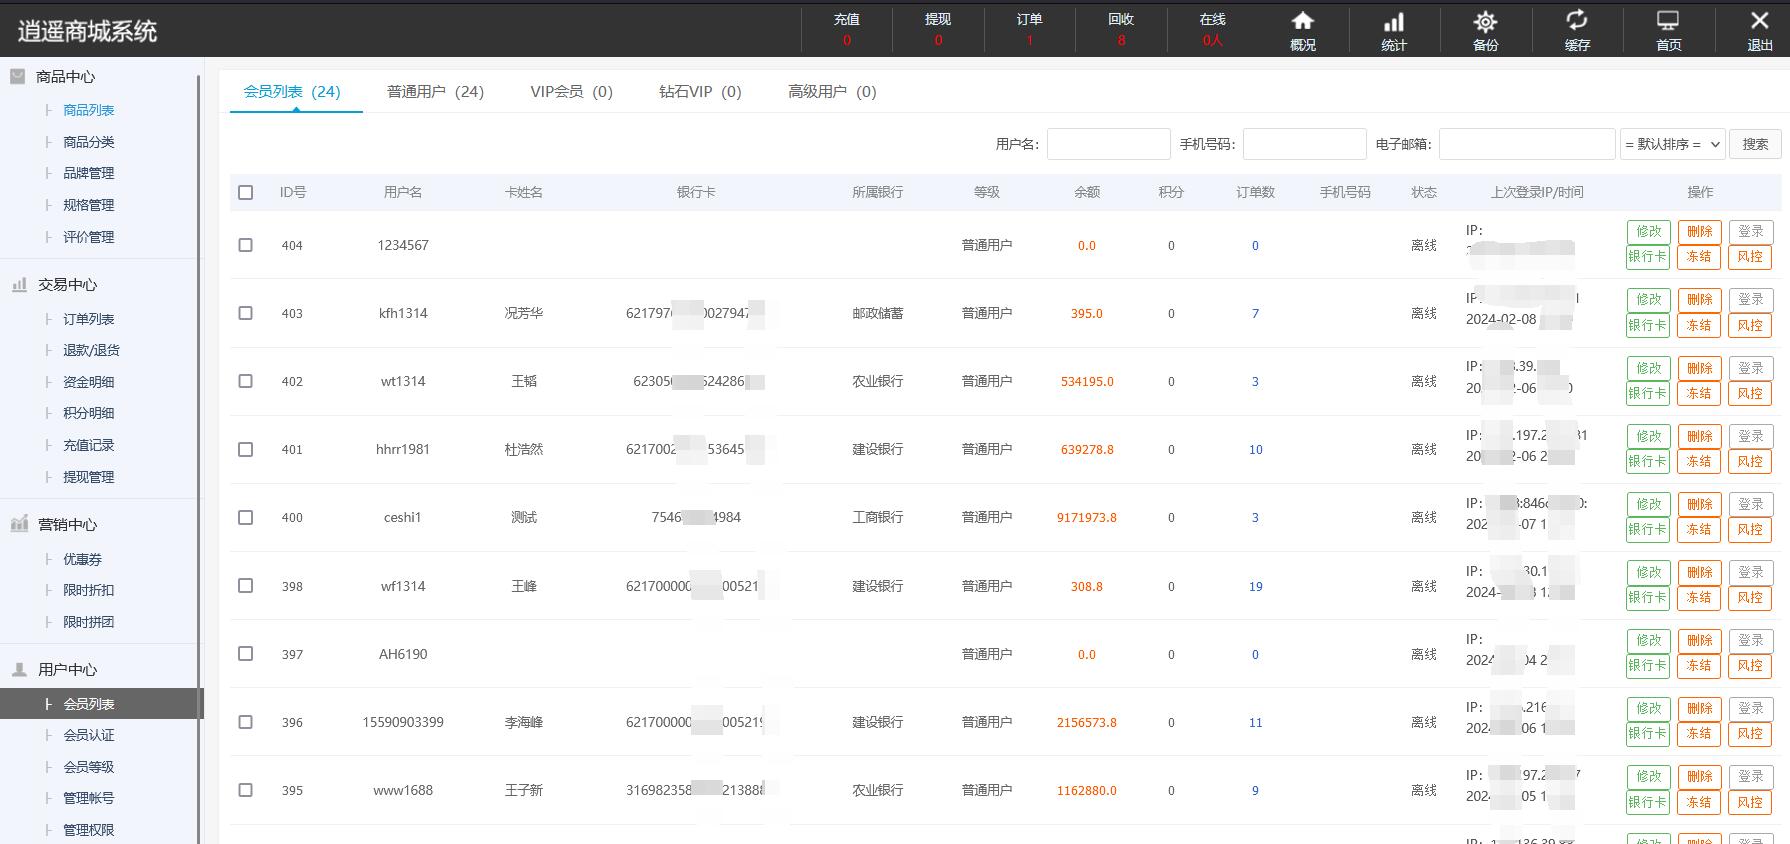The height and width of the screenshot is (844, 1790).
Task: Open 提现 counter in top bar
Action: (938, 29)
